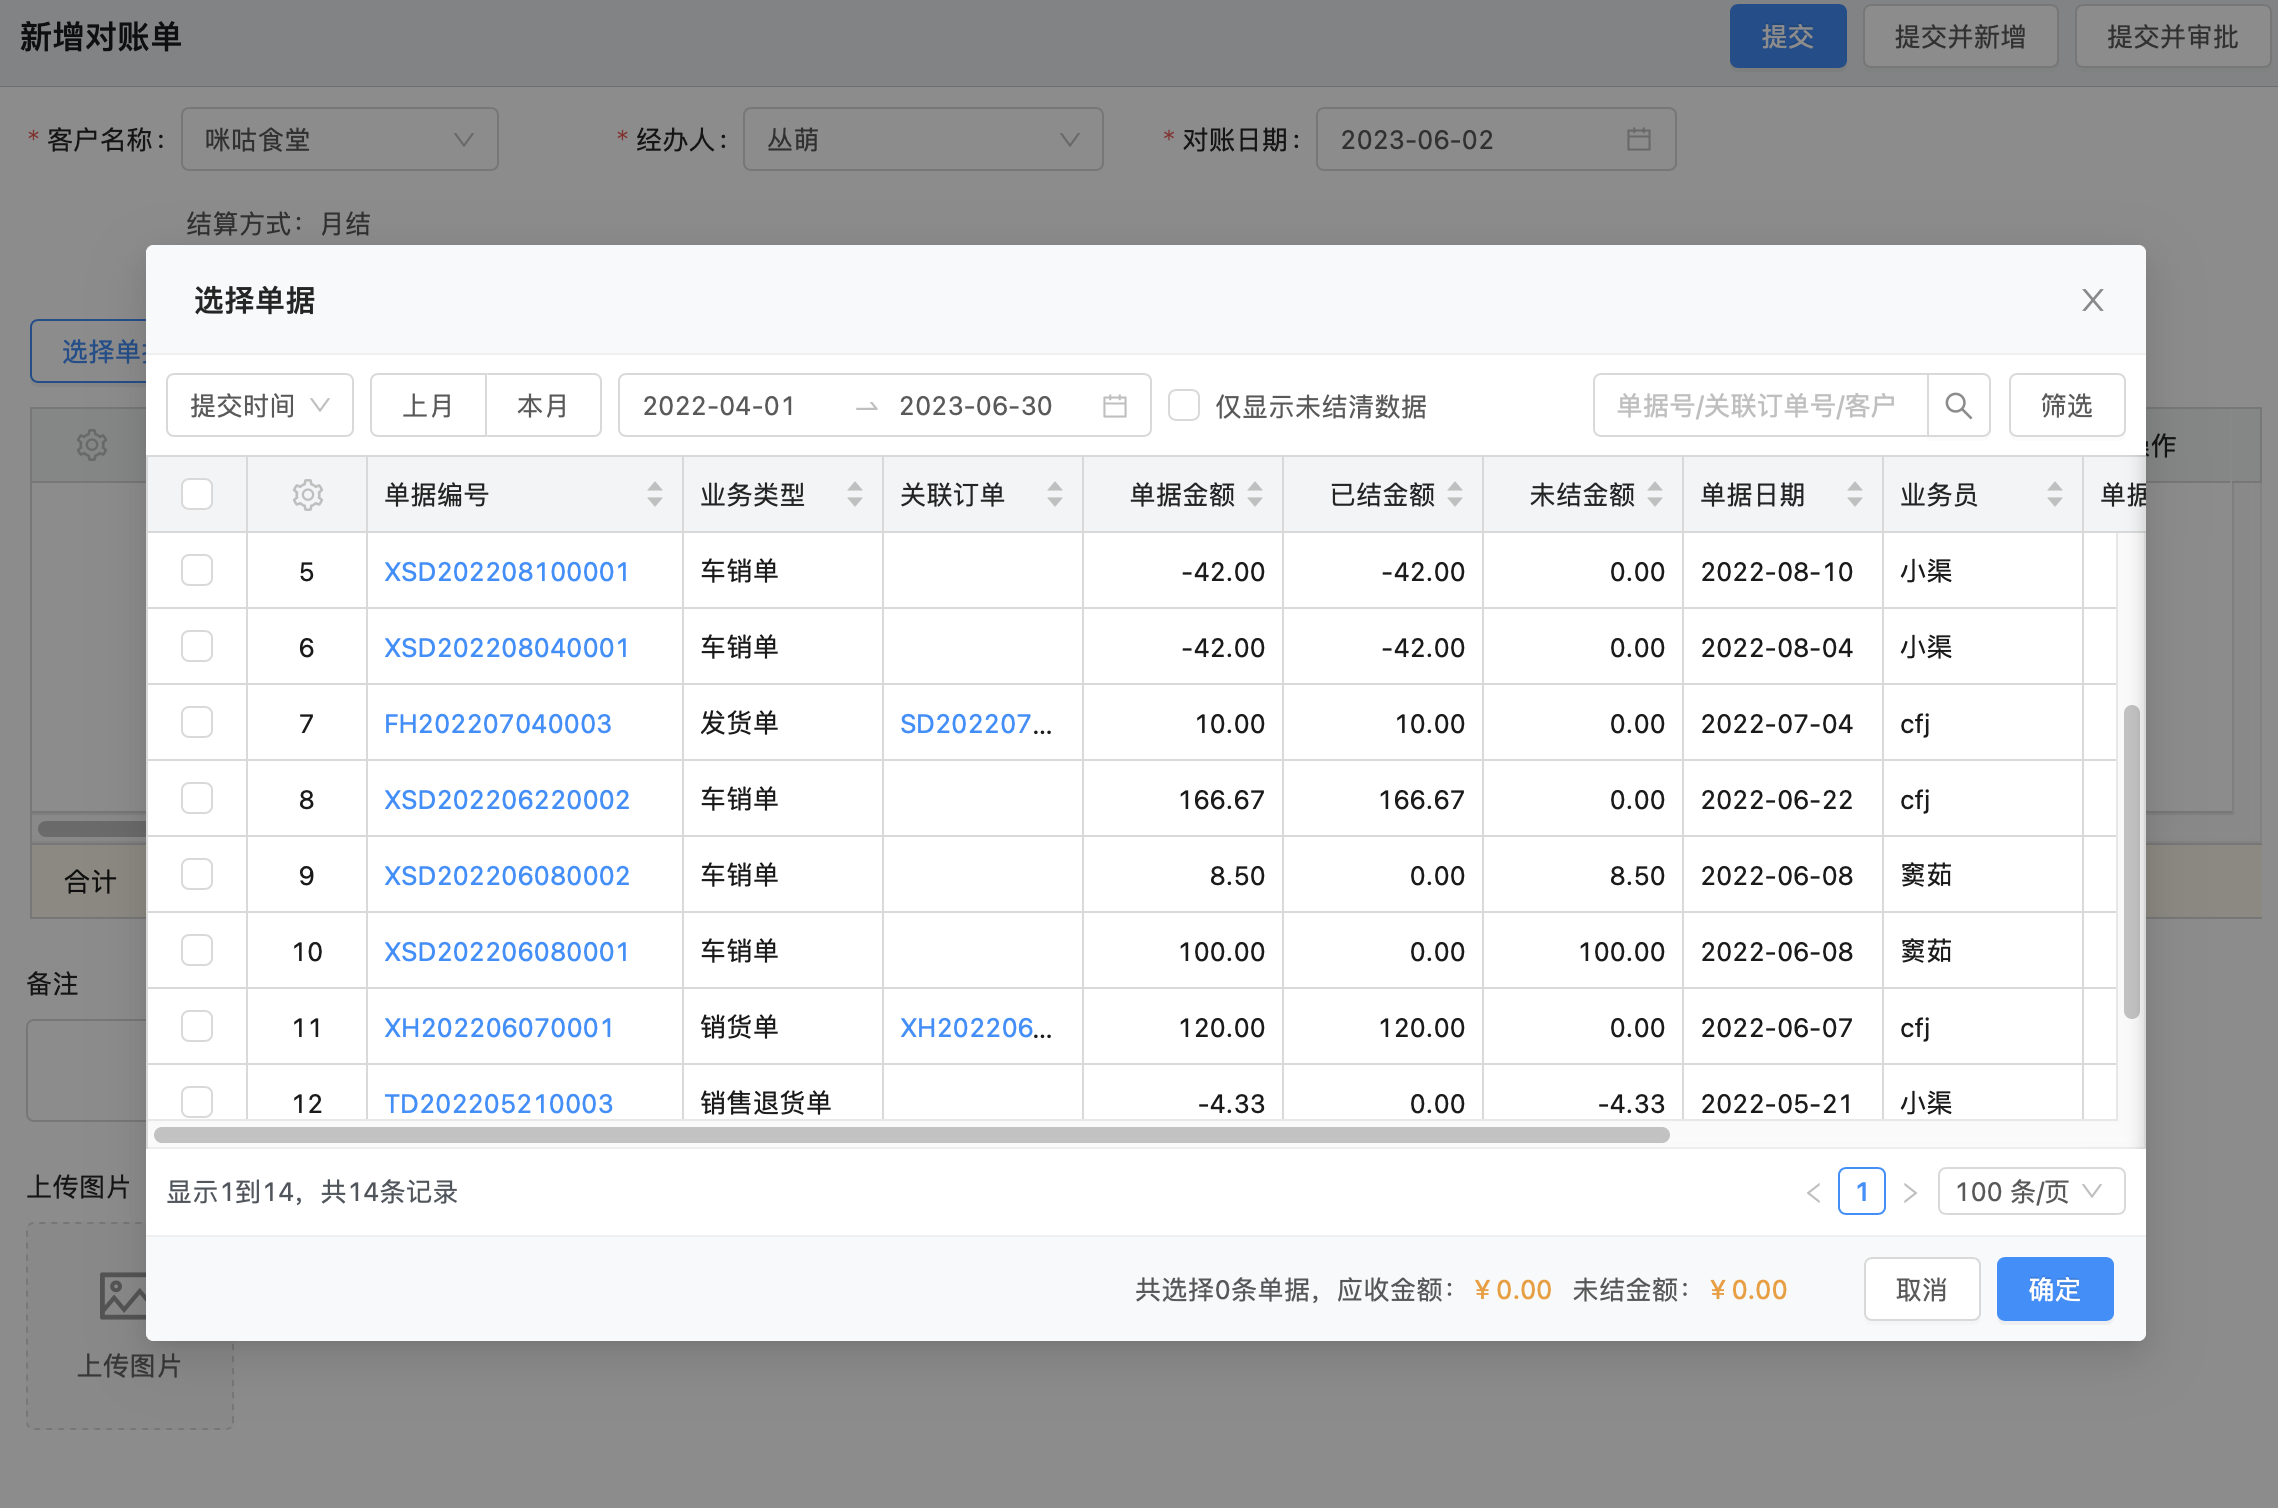Image resolution: width=2278 pixels, height=1508 pixels.
Task: Sort by 单据编号 column arrows
Action: pos(654,495)
